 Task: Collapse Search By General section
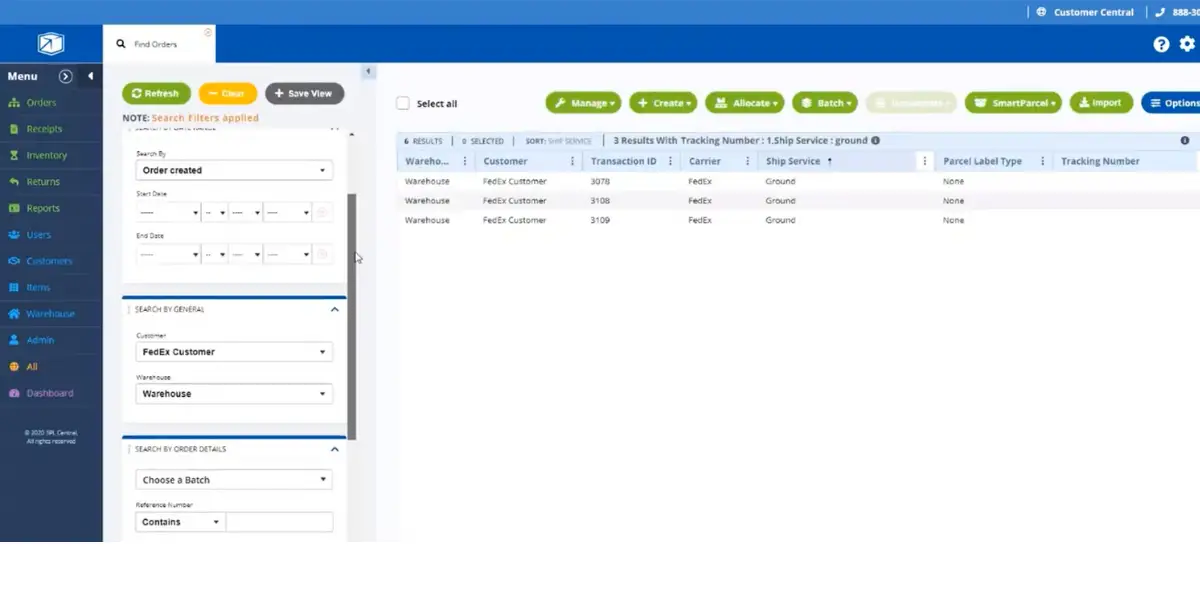coord(335,309)
